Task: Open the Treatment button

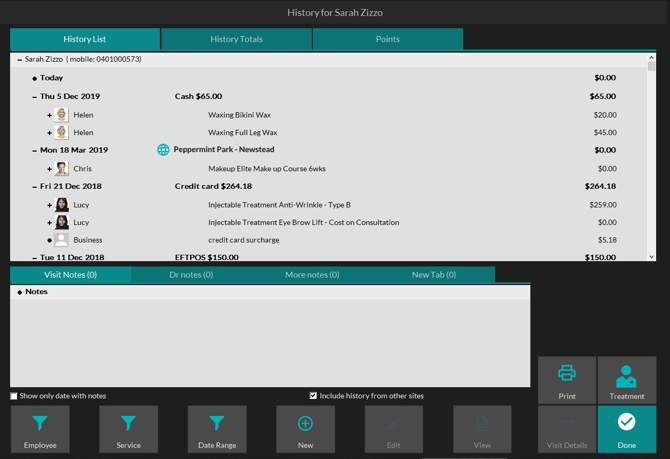Action: 627,380
